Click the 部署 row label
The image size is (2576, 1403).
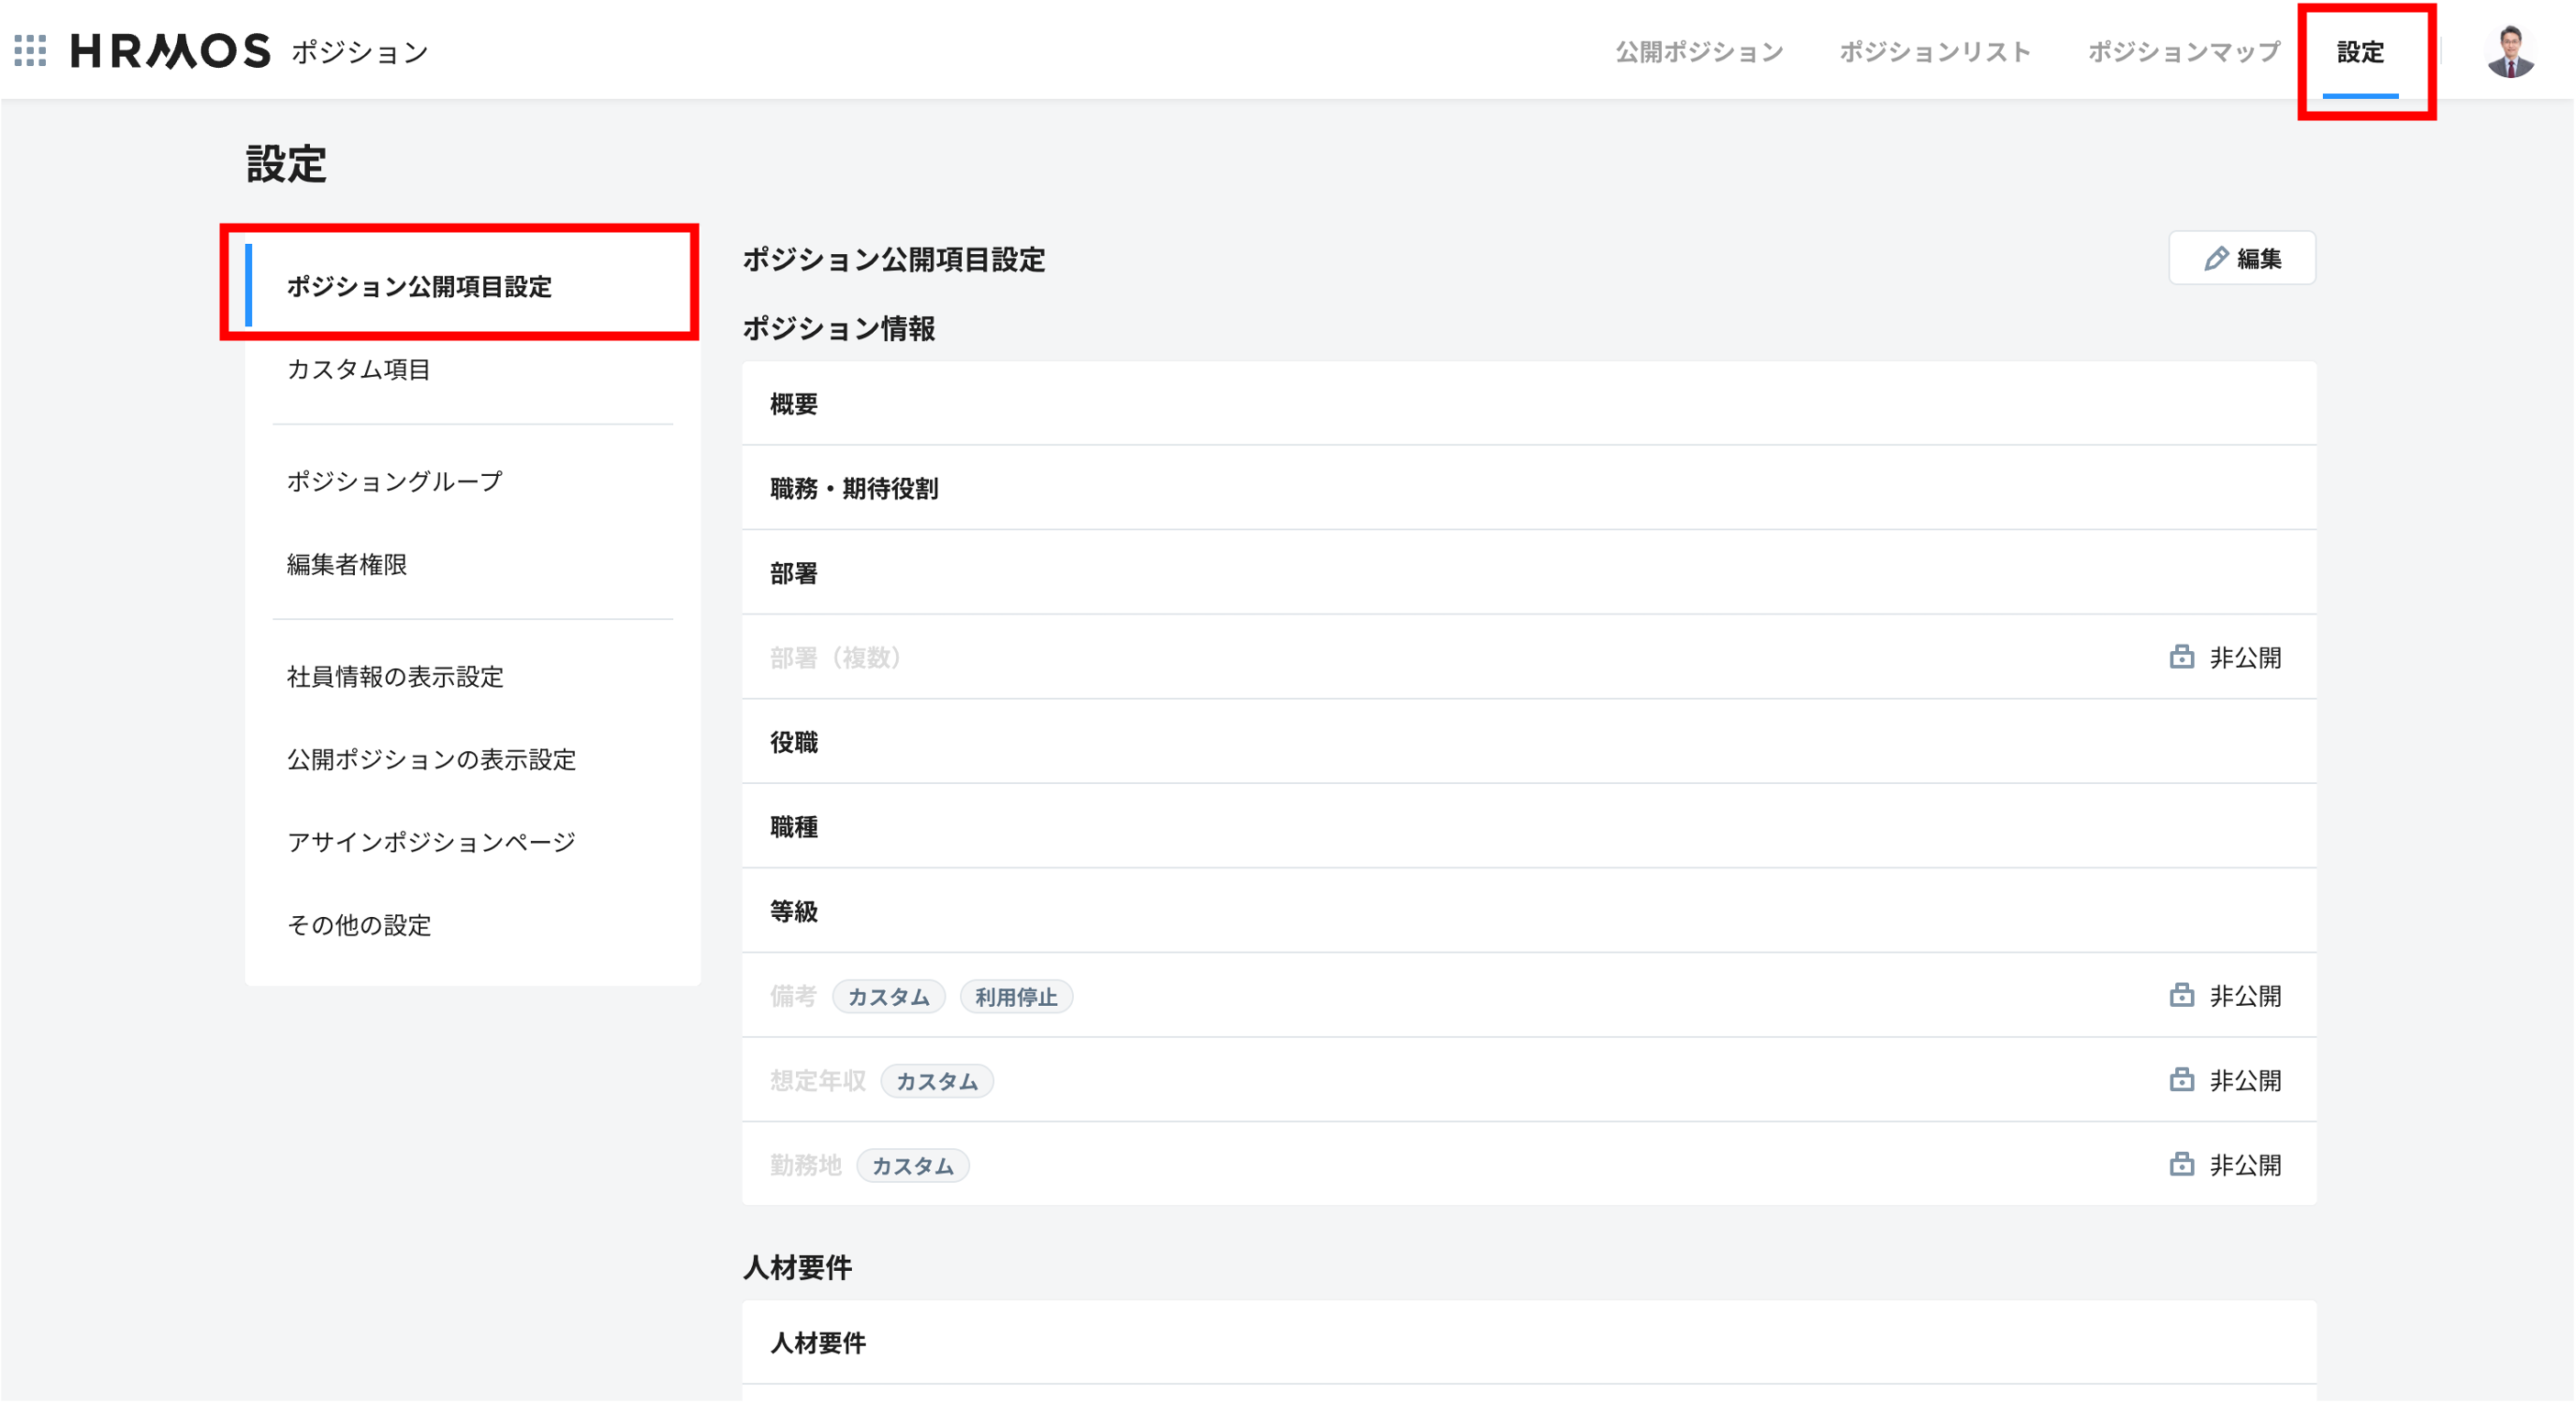794,573
